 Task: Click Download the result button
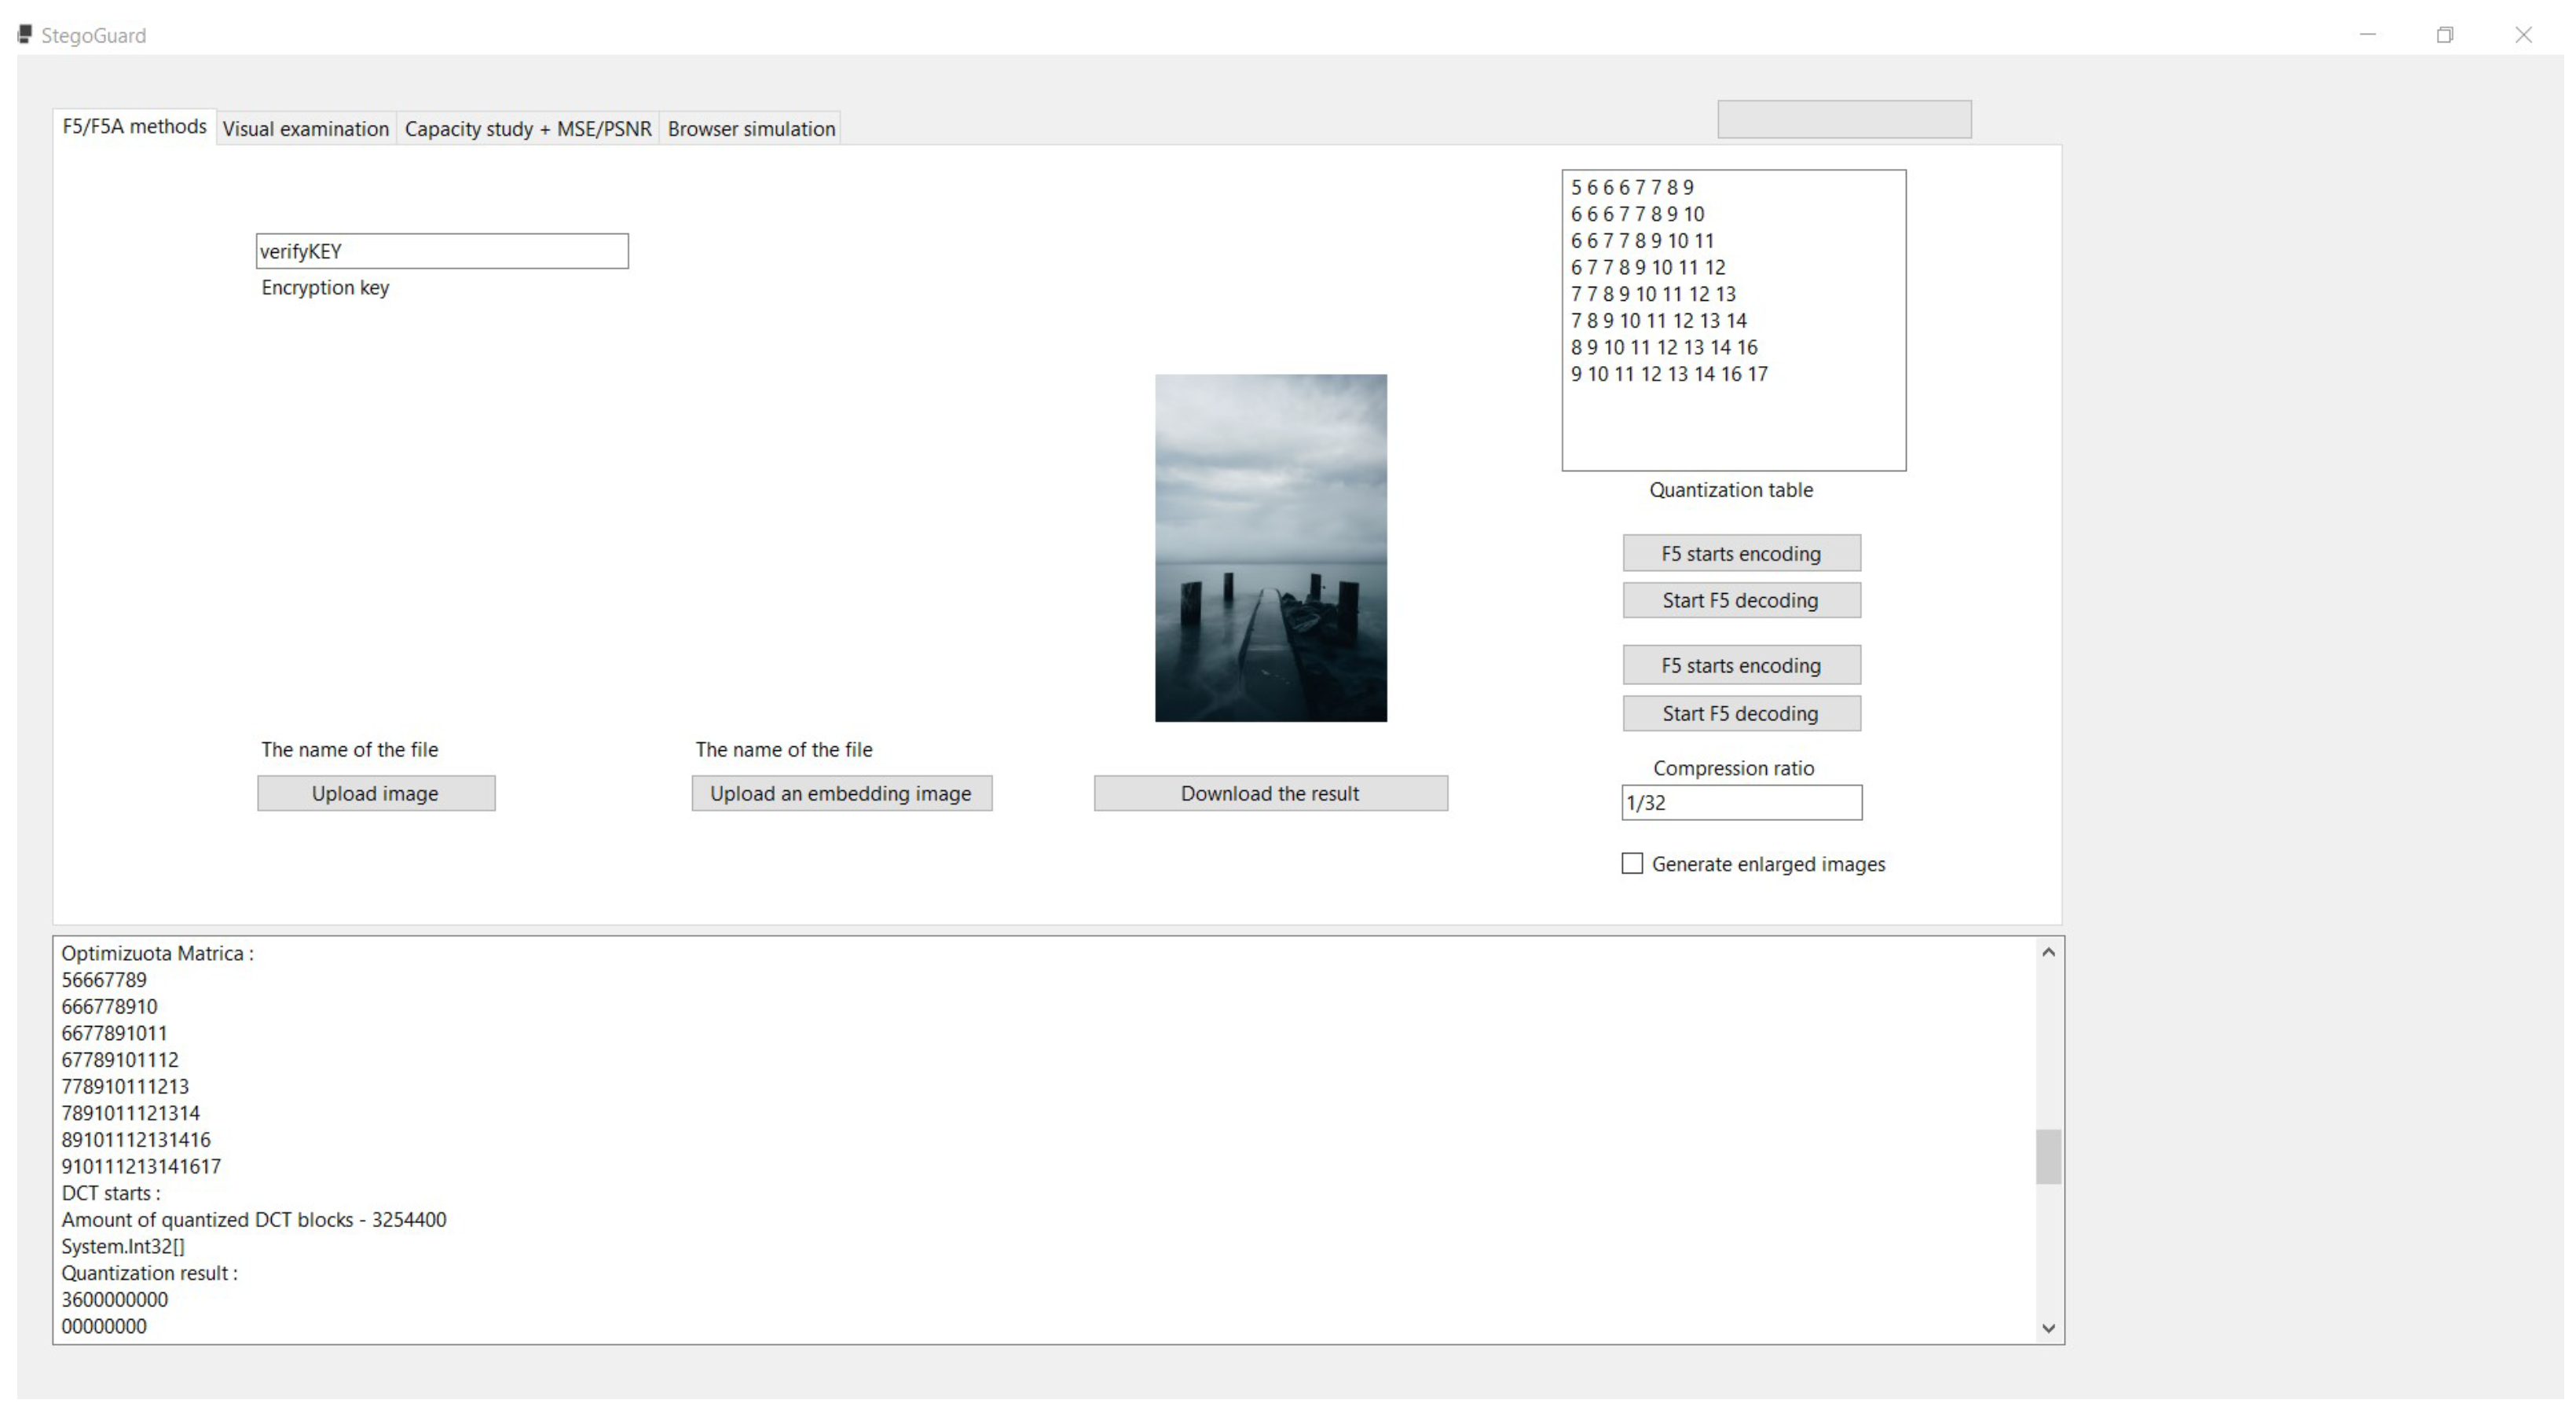coord(1270,793)
